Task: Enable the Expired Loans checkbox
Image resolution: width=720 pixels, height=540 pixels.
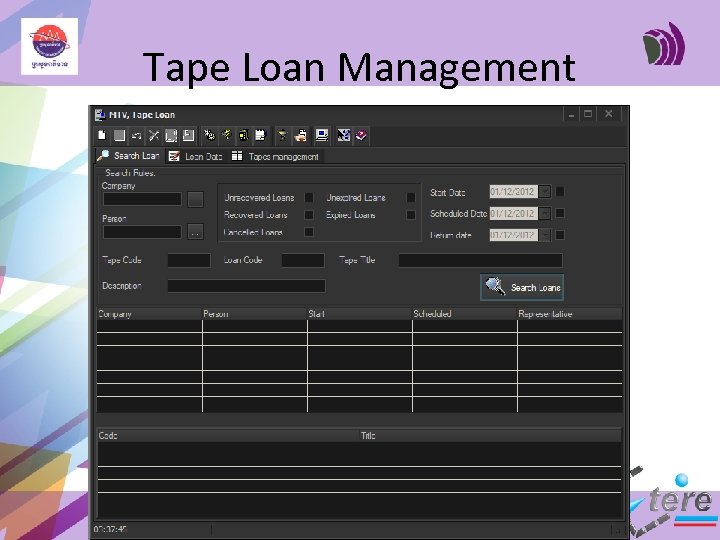Action: click(411, 215)
